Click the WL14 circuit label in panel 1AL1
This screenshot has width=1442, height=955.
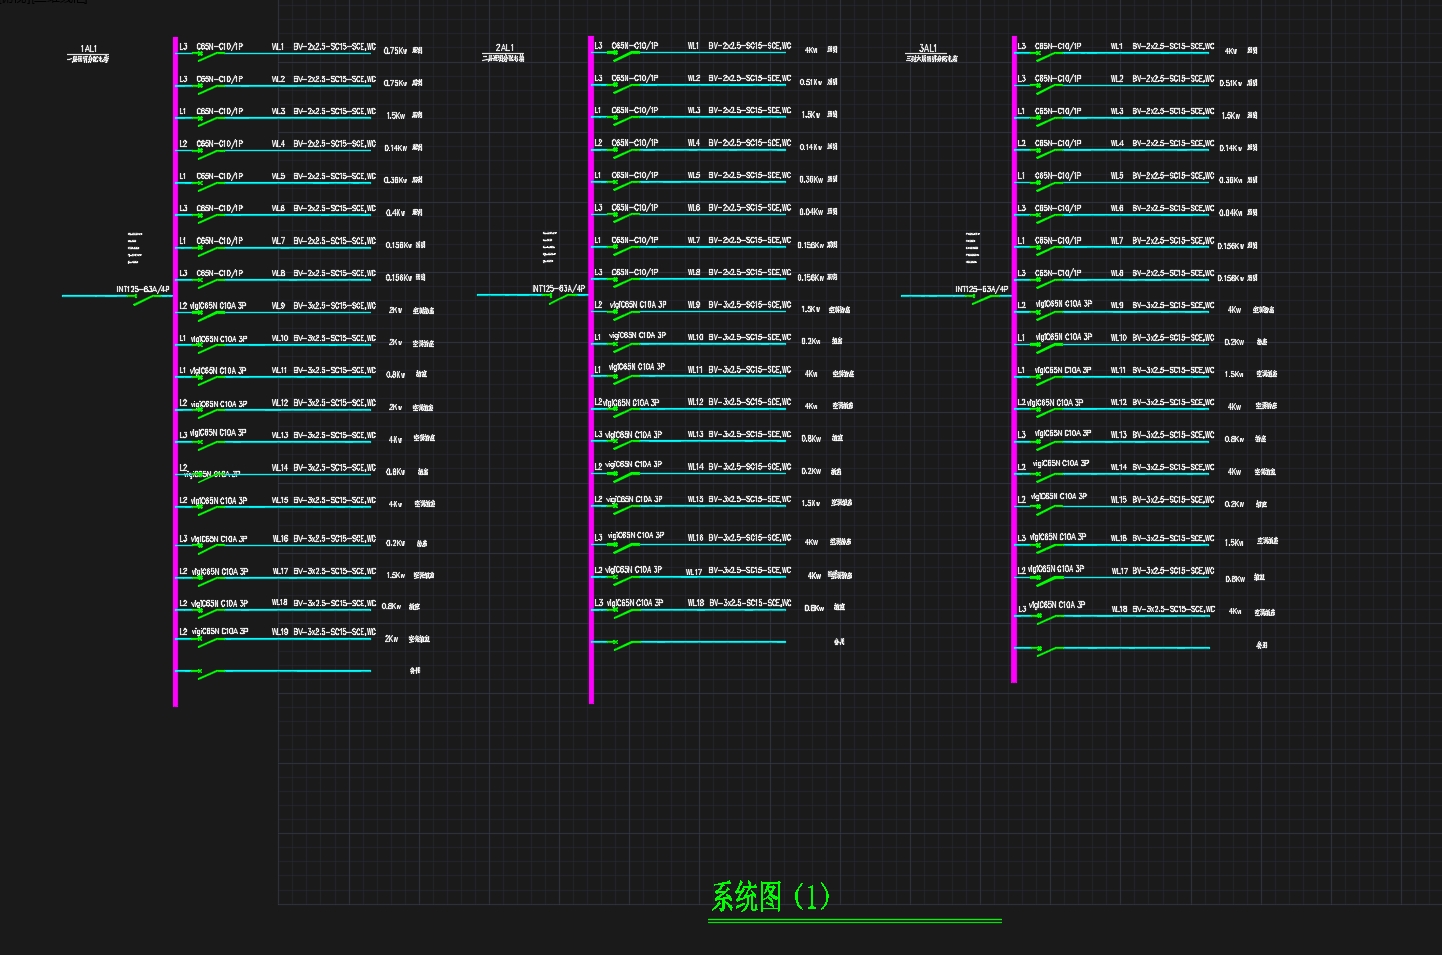(x=280, y=468)
